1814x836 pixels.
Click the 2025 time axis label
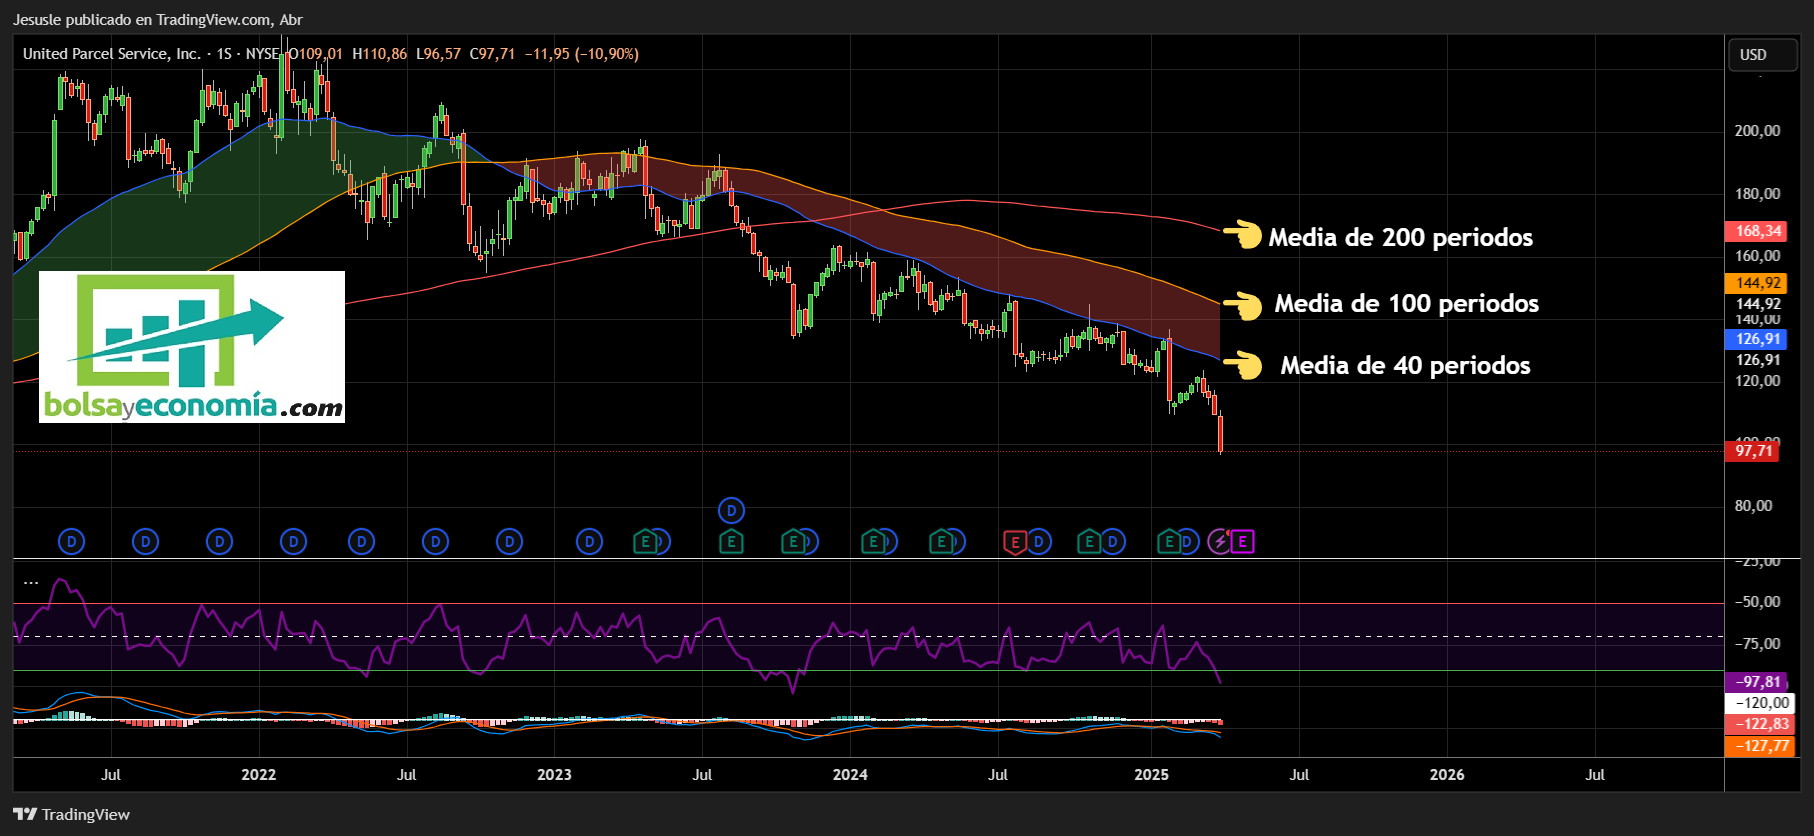coord(1151,775)
